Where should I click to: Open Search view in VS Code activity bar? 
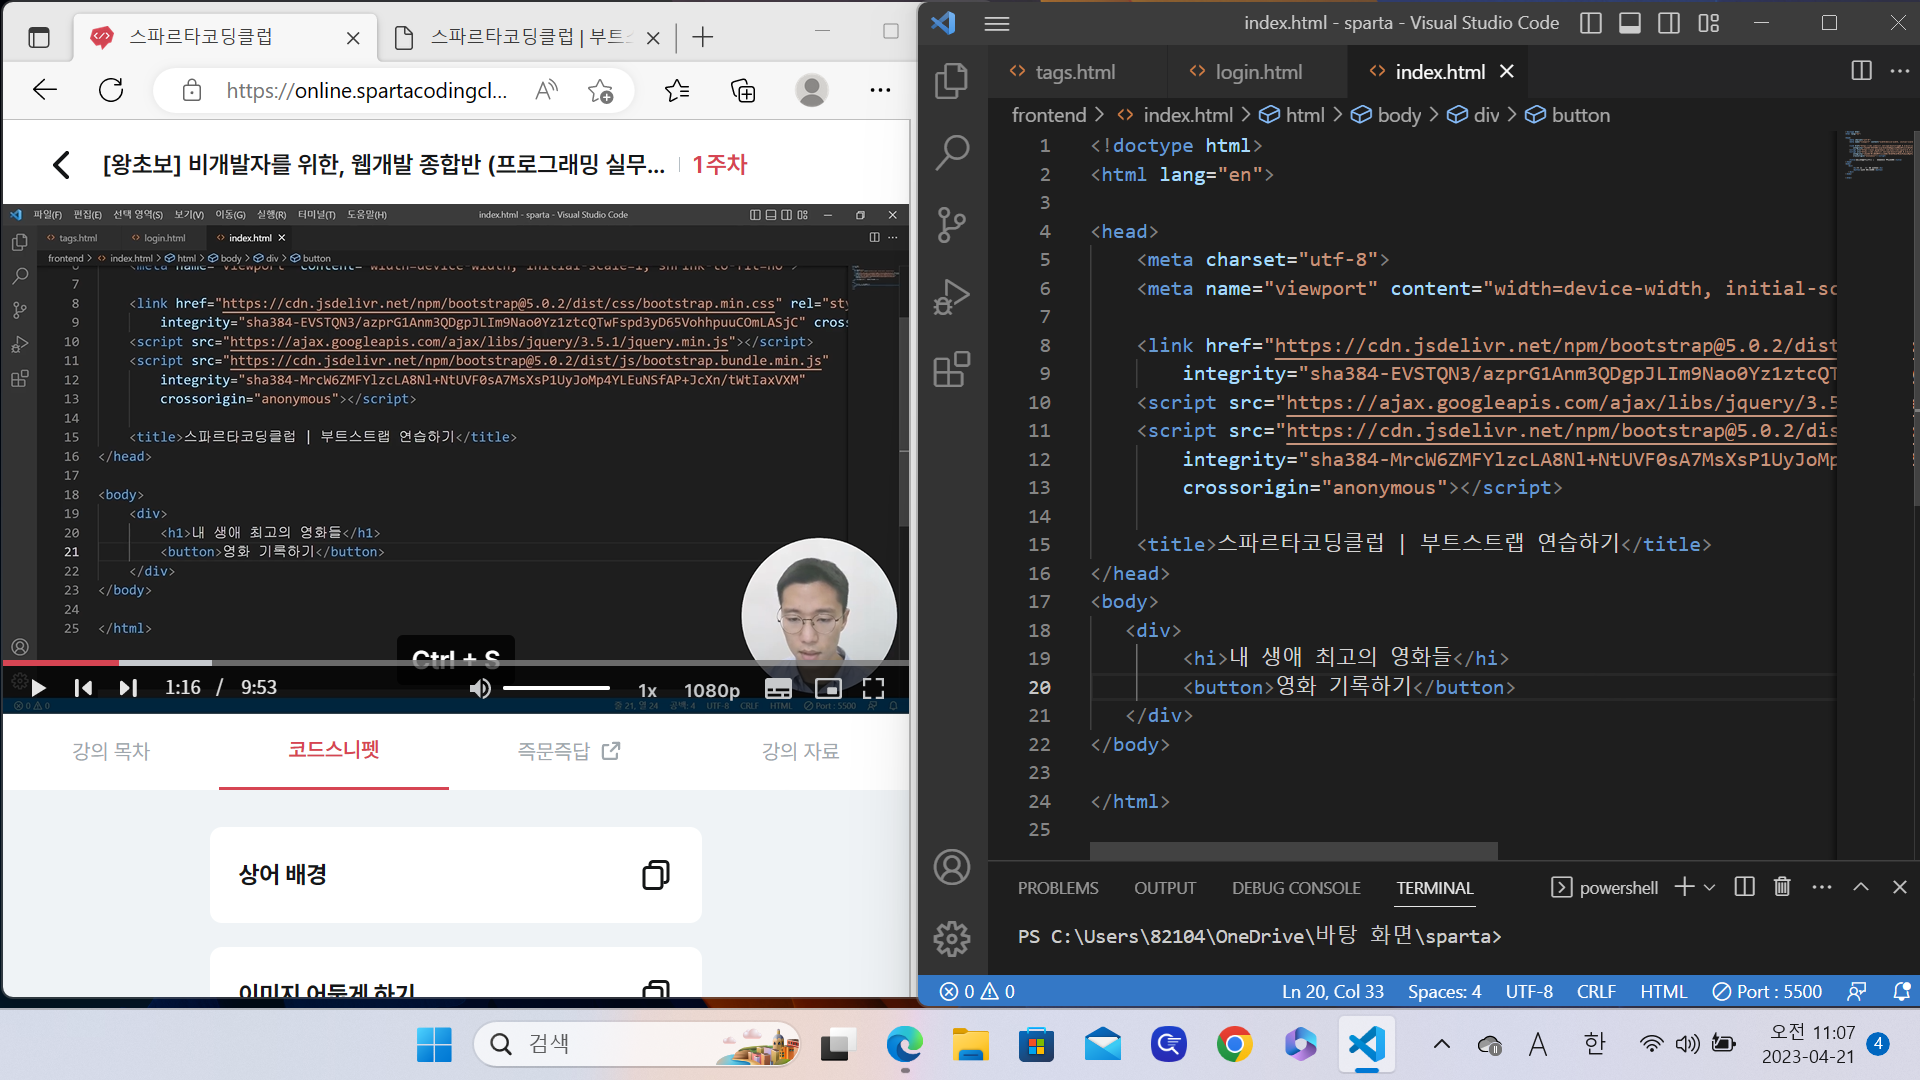951,152
